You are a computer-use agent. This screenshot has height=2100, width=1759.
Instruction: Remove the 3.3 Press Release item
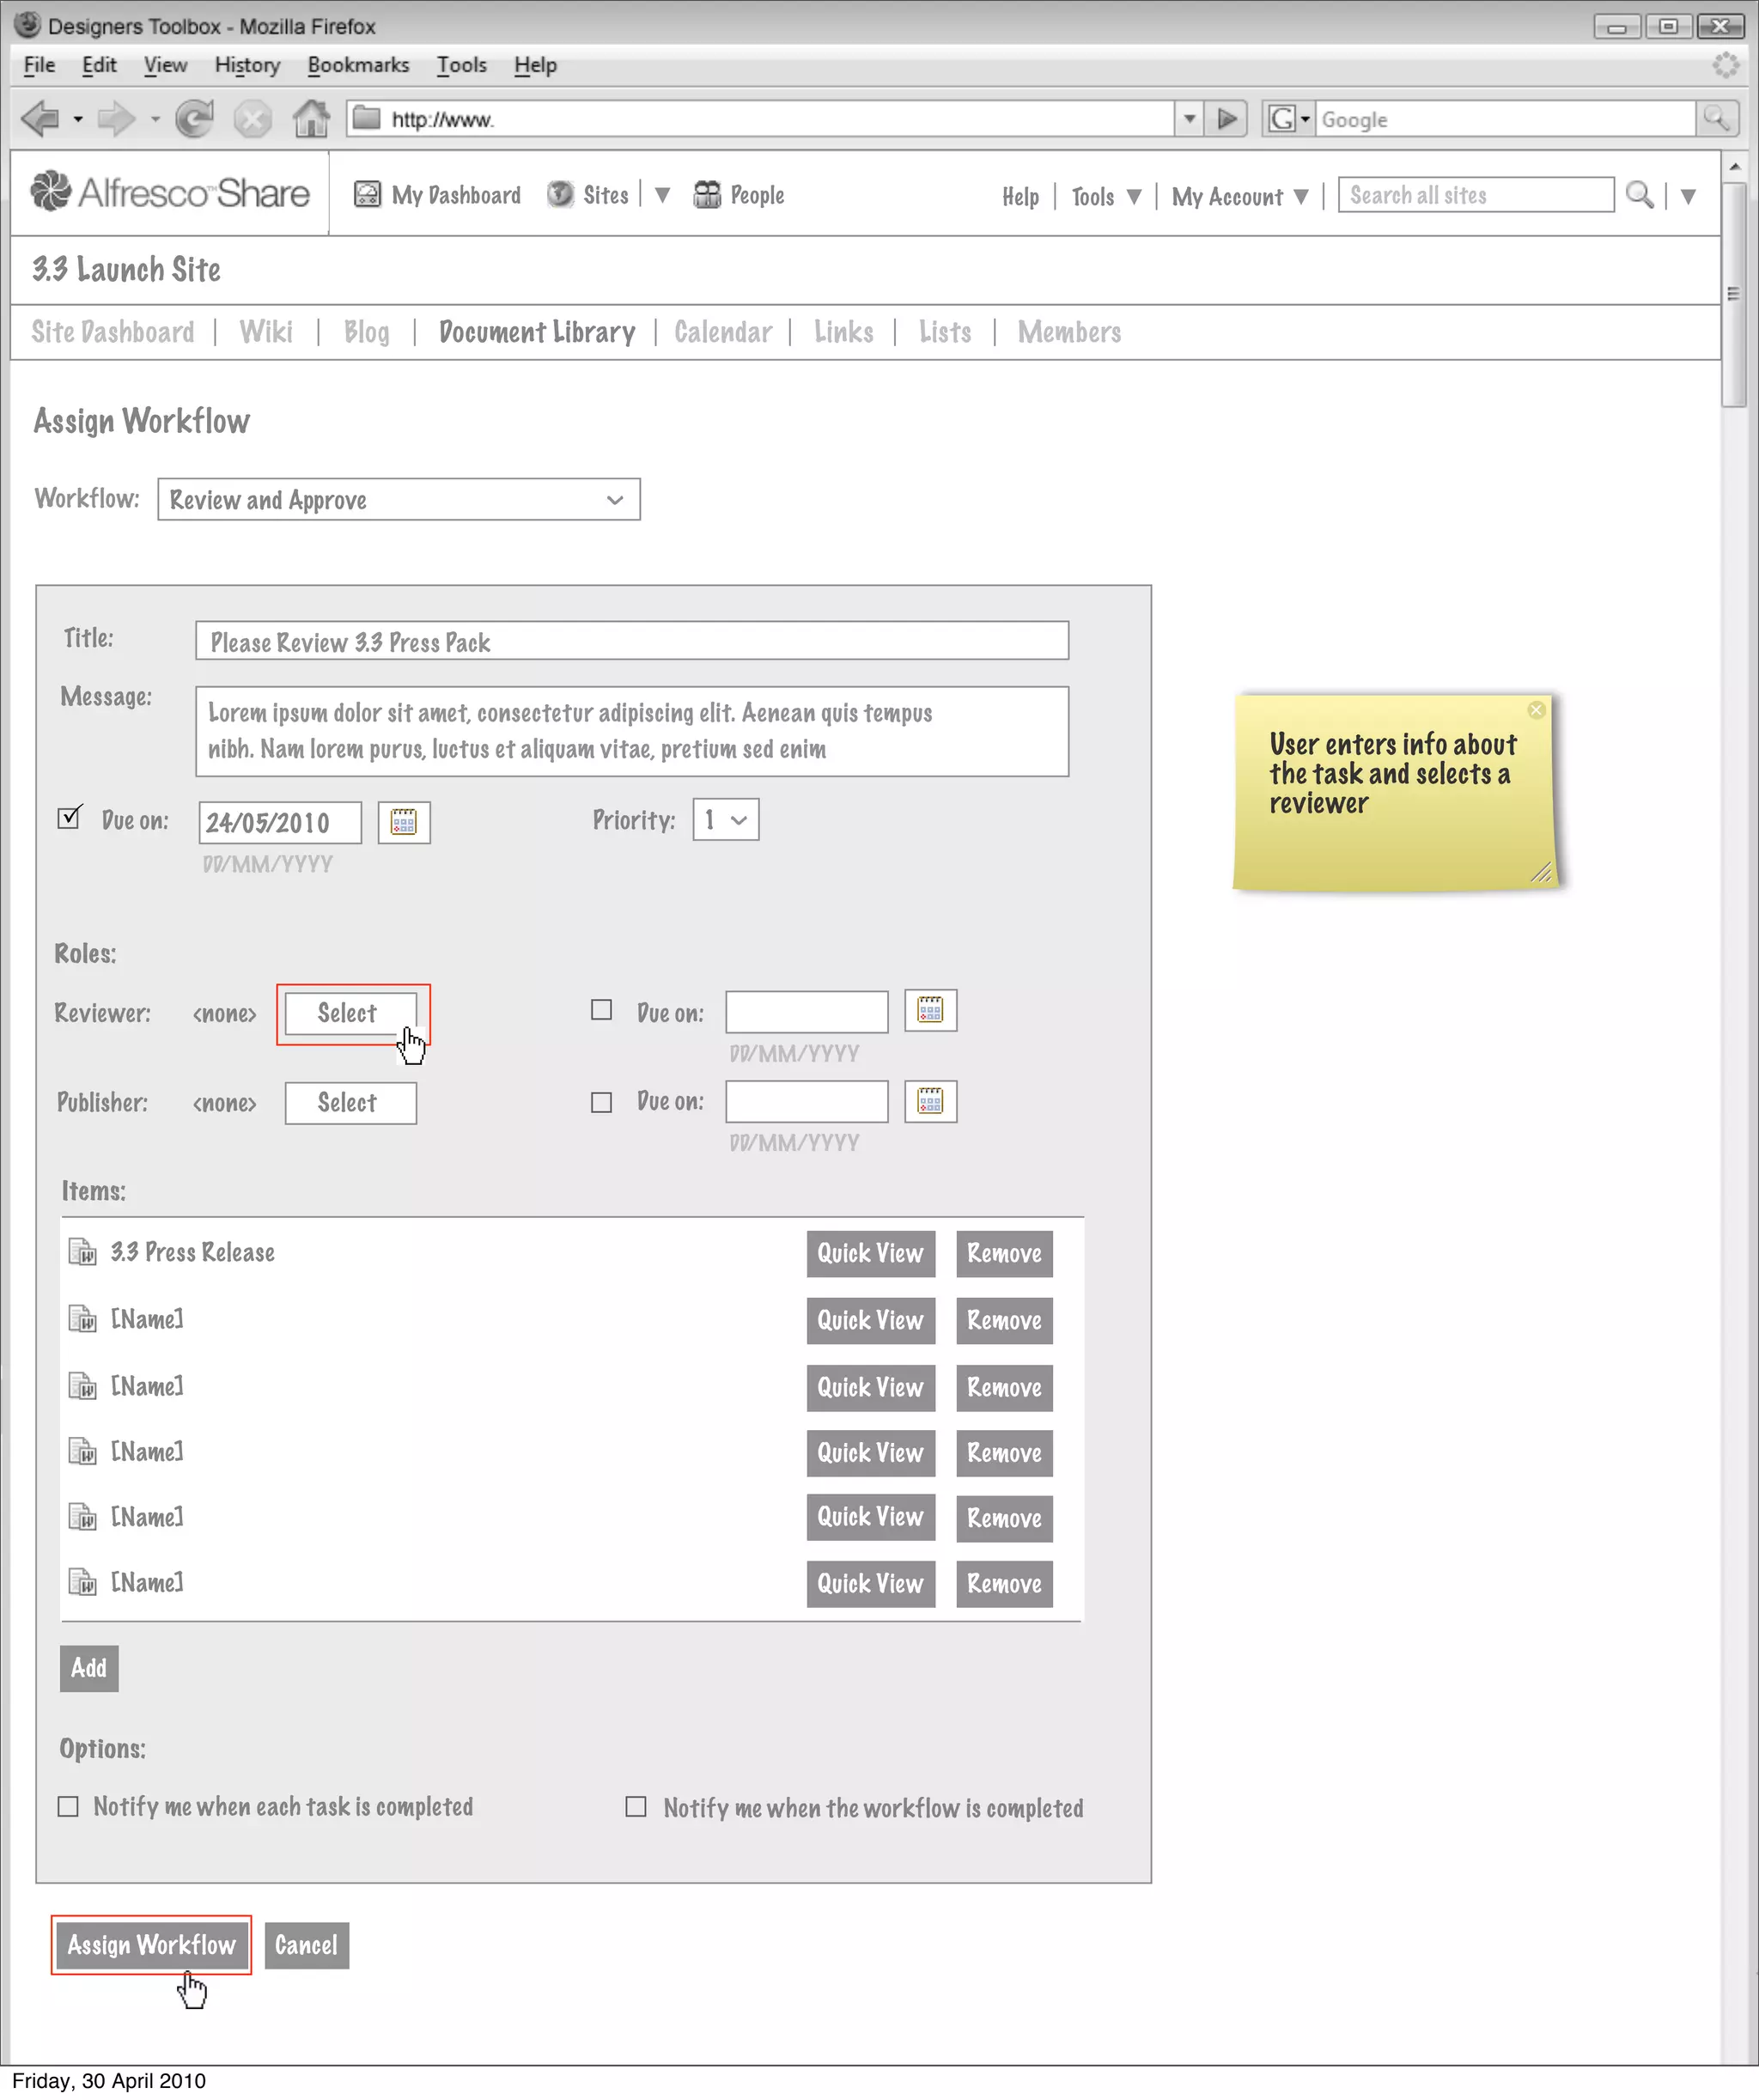(x=1004, y=1254)
